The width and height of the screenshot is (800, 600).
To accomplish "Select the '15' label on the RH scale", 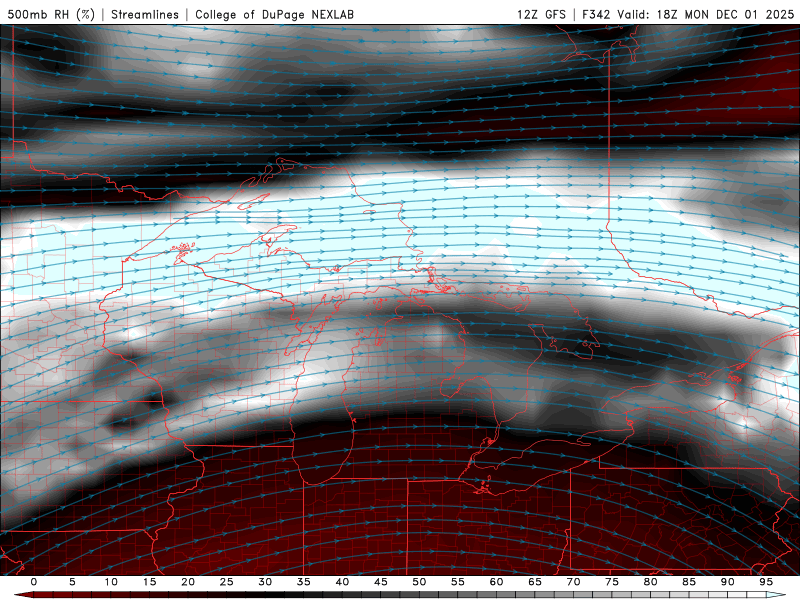I will click(x=149, y=582).
